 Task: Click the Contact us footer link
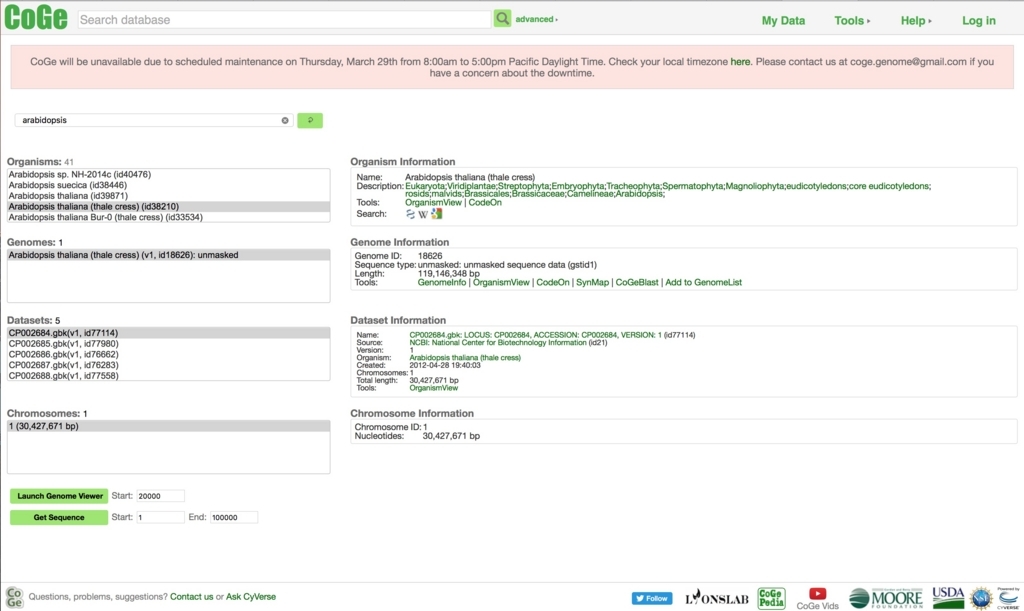click(191, 597)
